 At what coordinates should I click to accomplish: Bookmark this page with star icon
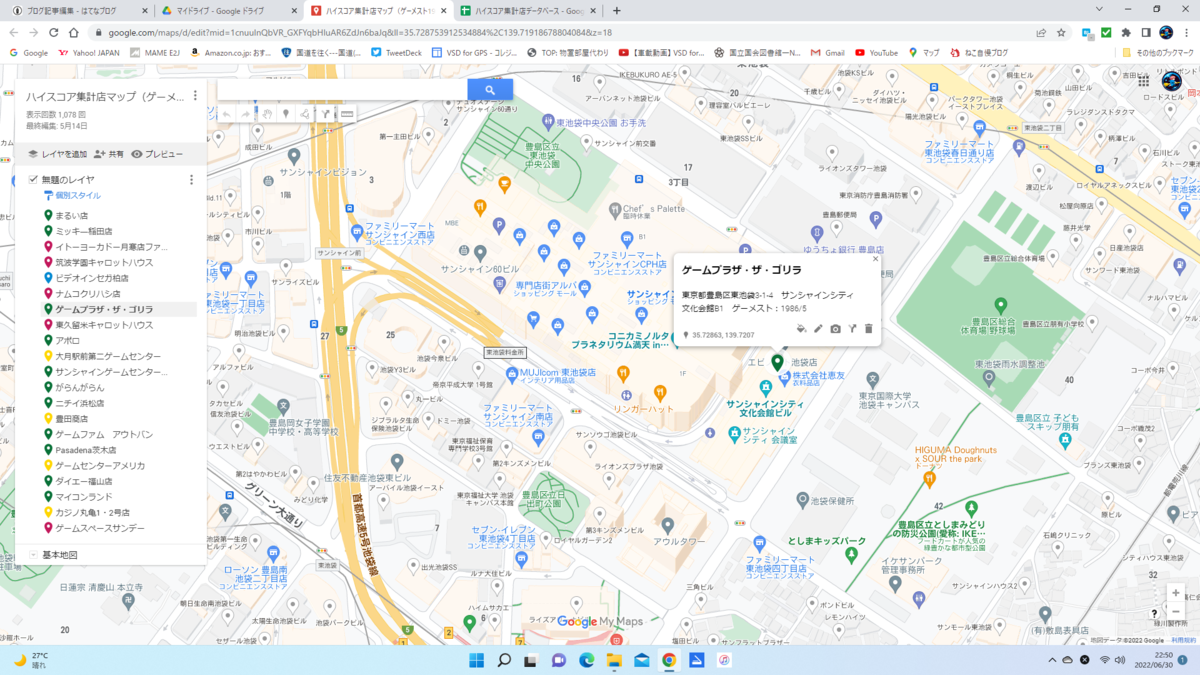[x=1061, y=32]
